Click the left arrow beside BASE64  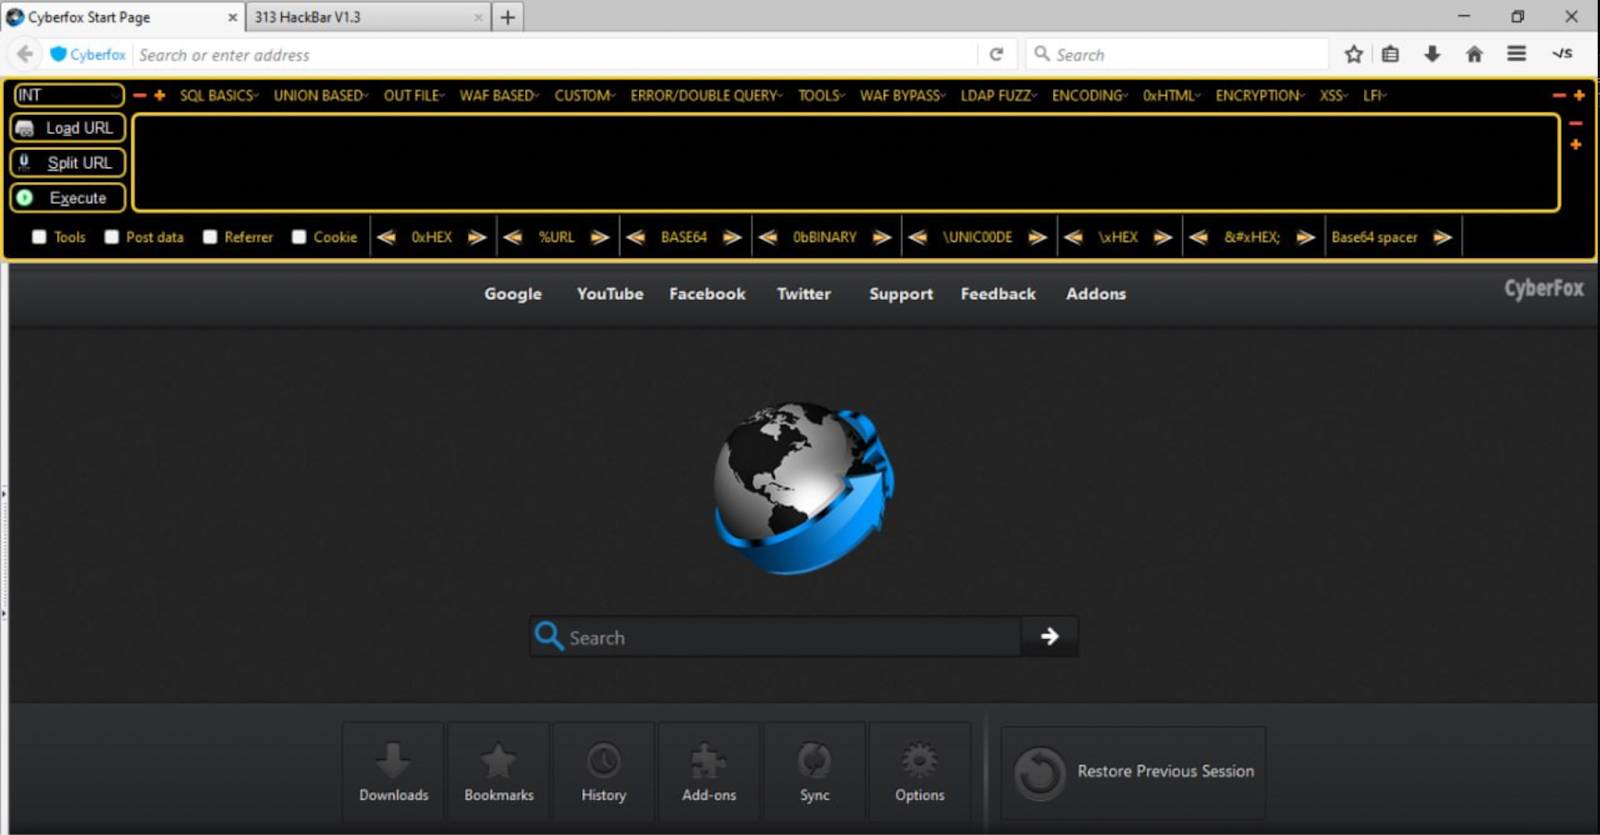[x=635, y=237]
